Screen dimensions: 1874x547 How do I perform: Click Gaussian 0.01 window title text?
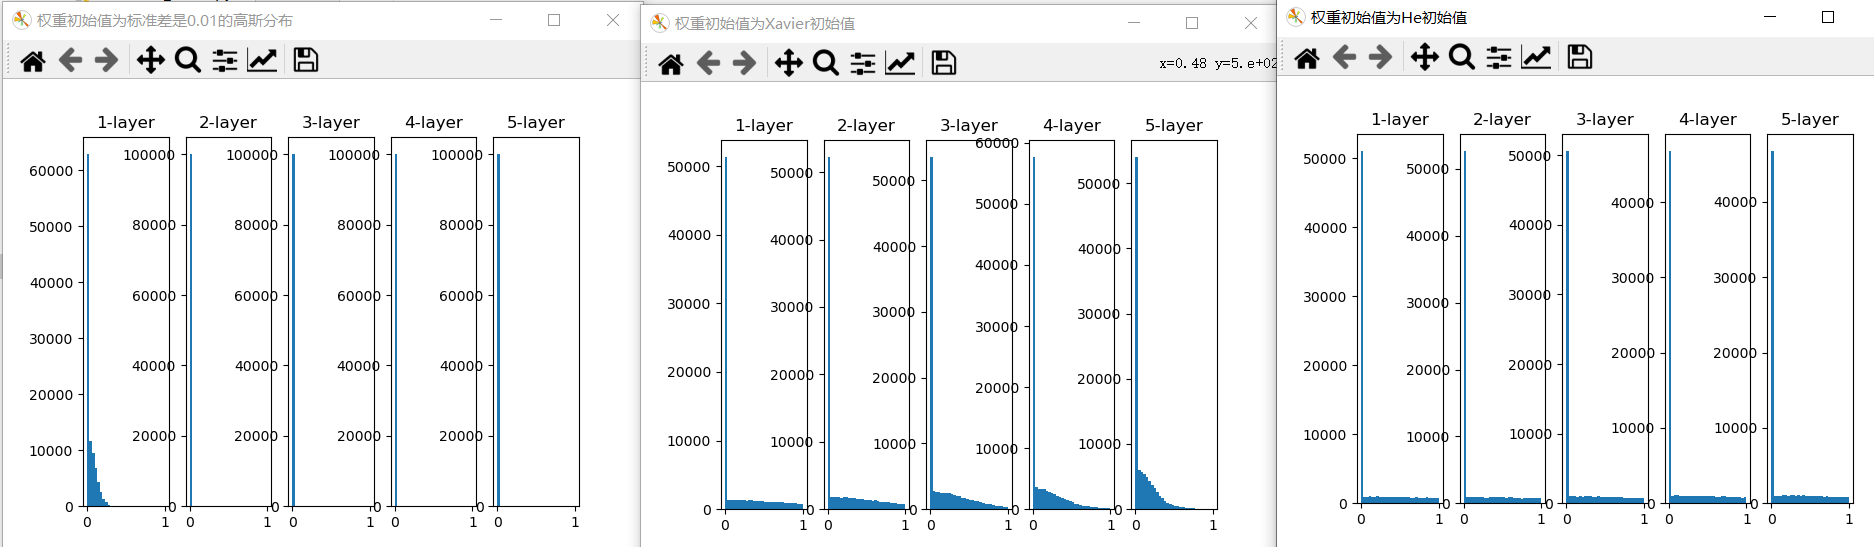click(165, 20)
